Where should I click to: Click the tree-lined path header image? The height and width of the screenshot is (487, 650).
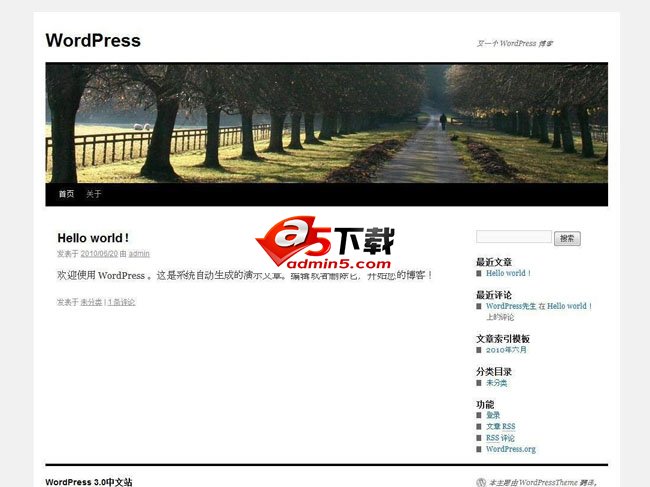(327, 123)
